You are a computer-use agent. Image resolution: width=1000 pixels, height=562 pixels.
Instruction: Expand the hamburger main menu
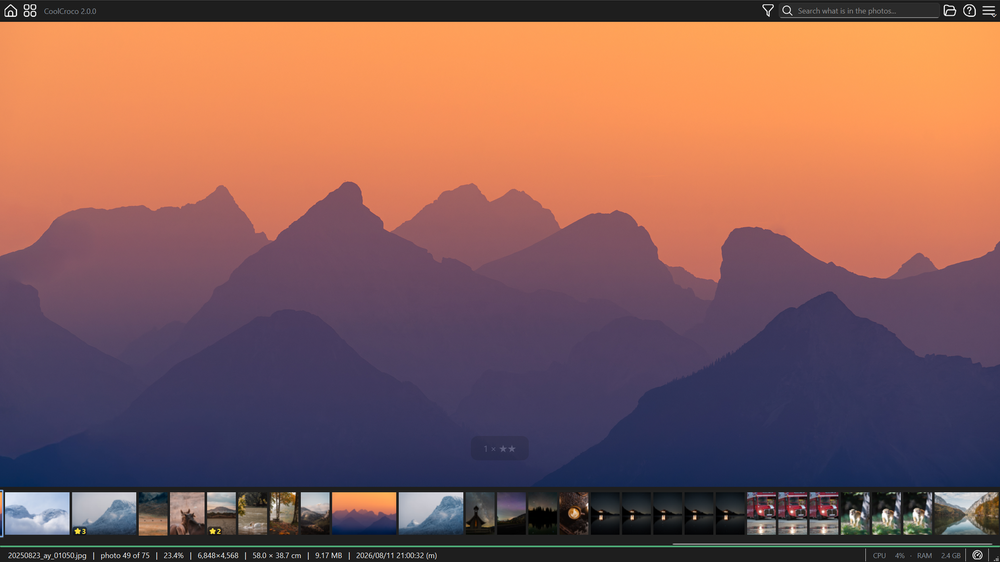[x=989, y=11]
